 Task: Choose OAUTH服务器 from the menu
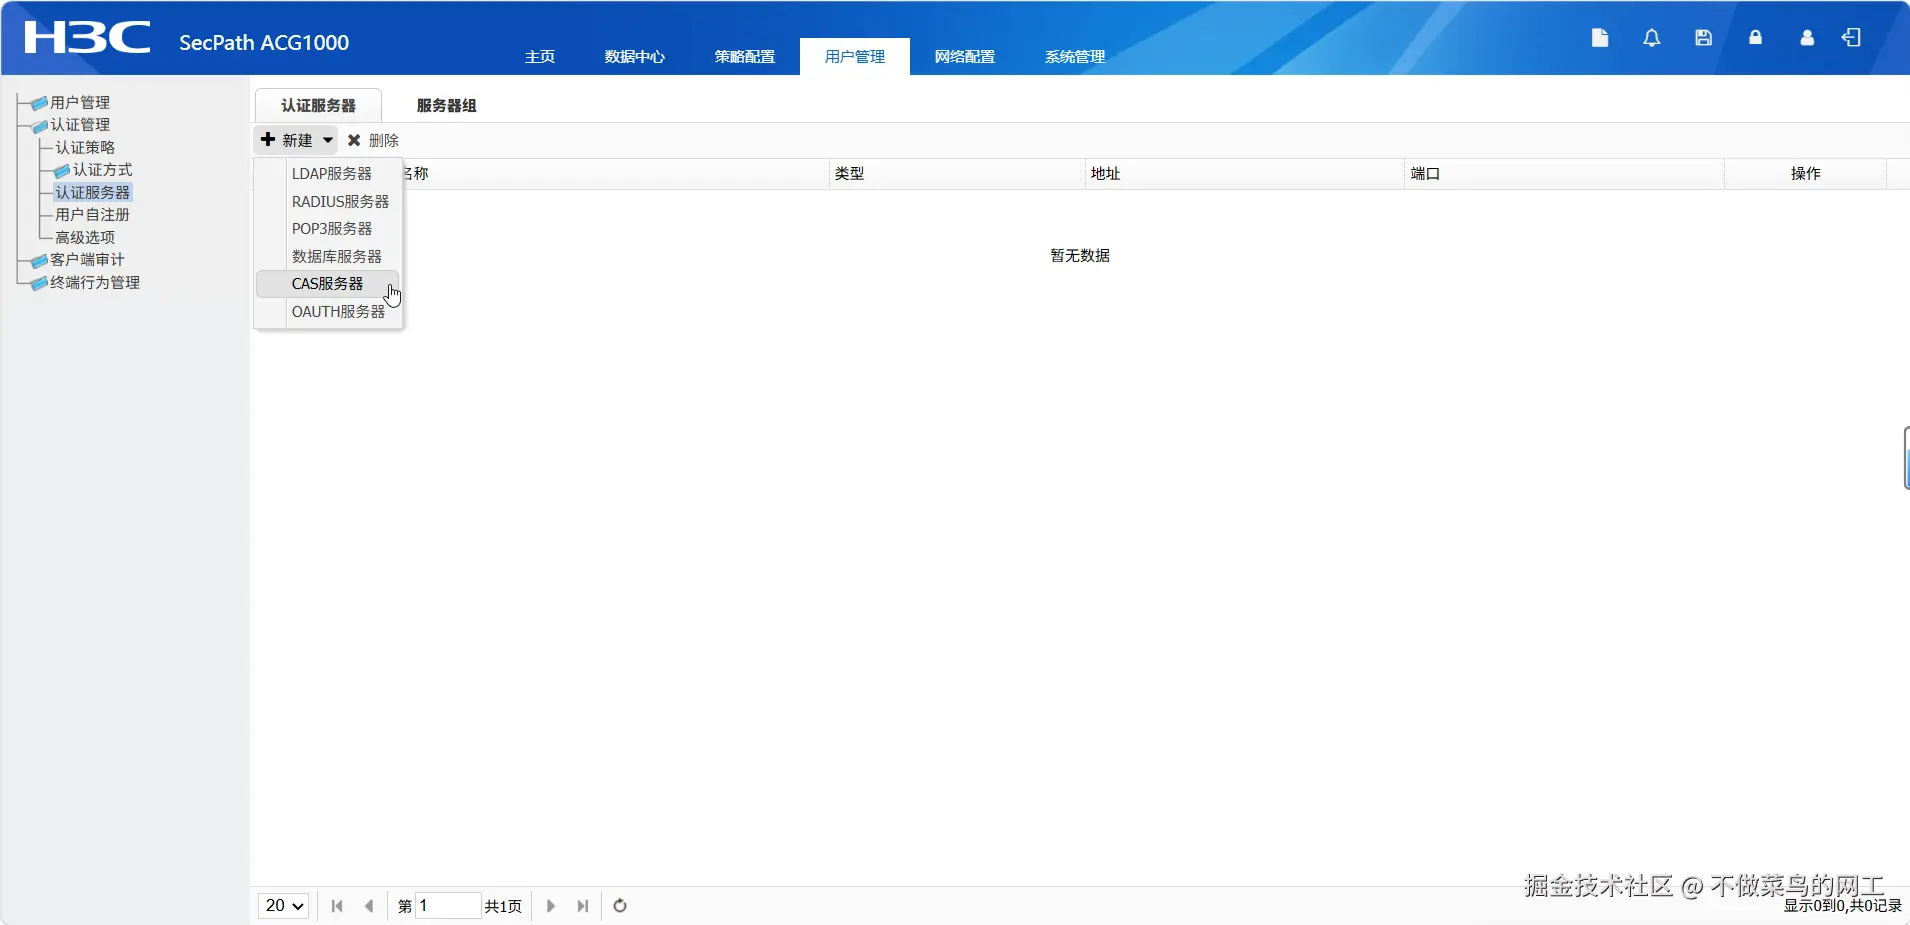(x=328, y=311)
